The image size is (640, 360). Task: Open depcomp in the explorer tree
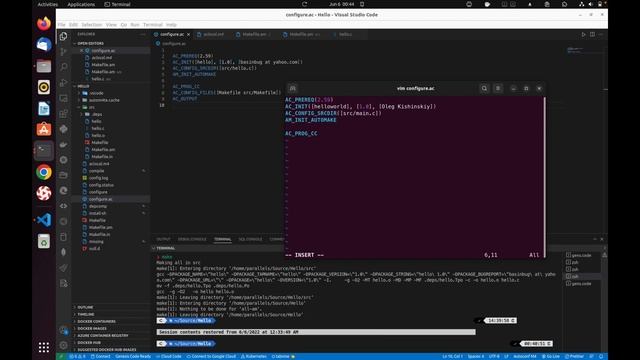click(98, 206)
